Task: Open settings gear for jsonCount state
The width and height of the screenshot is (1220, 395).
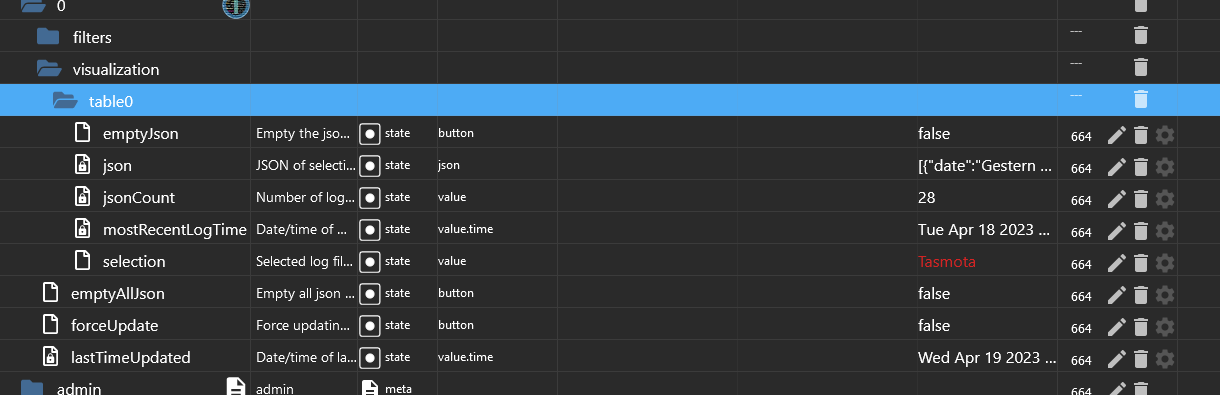Action: click(x=1164, y=199)
